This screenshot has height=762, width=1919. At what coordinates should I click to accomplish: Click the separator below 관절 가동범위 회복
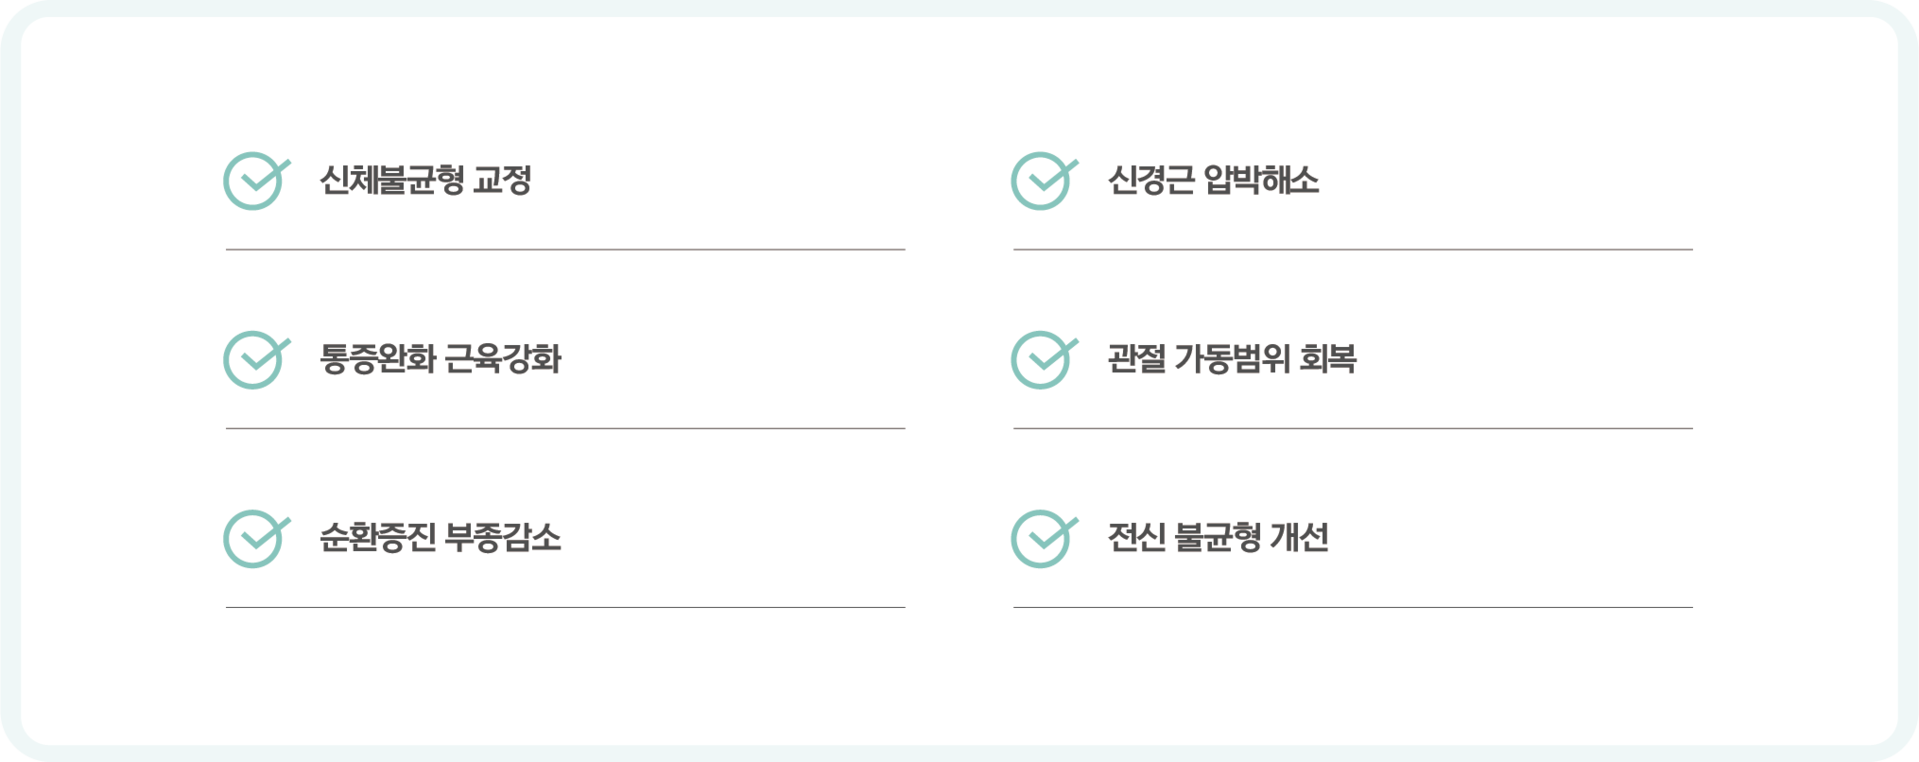[1352, 428]
